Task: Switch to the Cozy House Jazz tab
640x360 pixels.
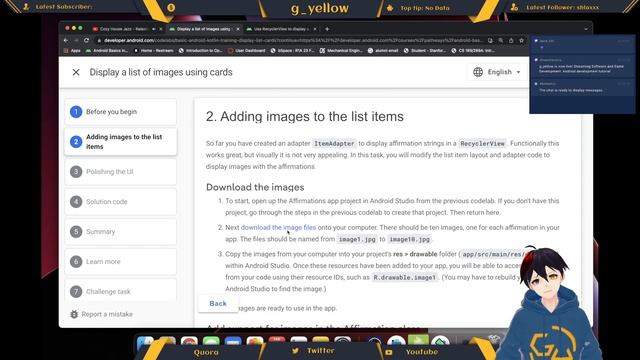Action: pyautogui.click(x=124, y=29)
